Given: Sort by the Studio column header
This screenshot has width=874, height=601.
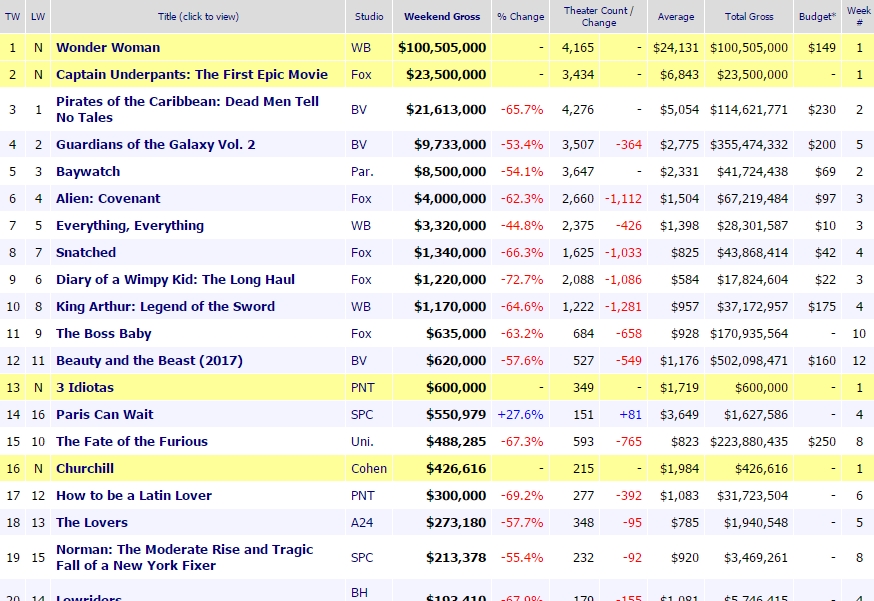Looking at the screenshot, I should (x=369, y=17).
